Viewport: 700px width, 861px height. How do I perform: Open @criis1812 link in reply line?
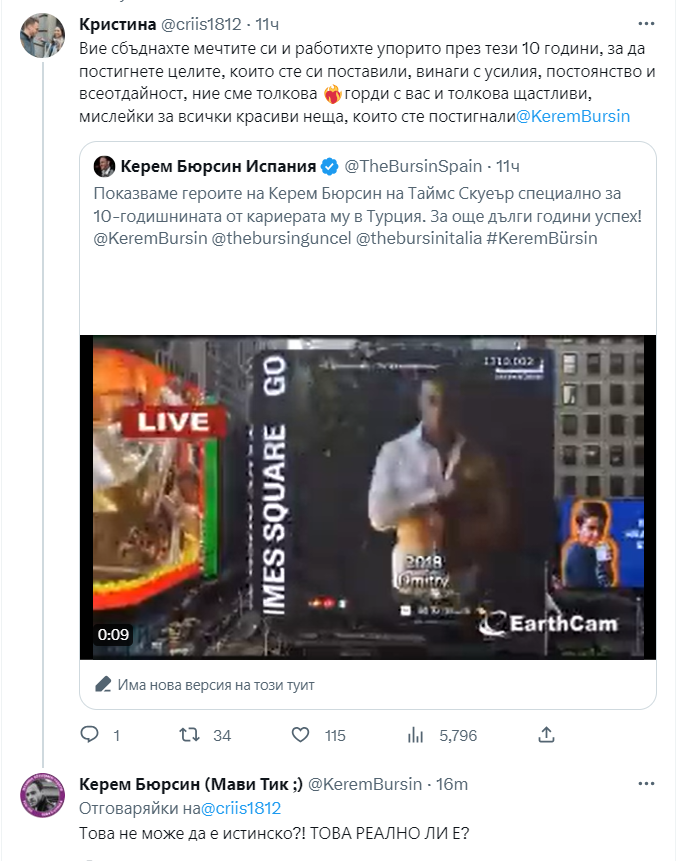click(x=241, y=808)
